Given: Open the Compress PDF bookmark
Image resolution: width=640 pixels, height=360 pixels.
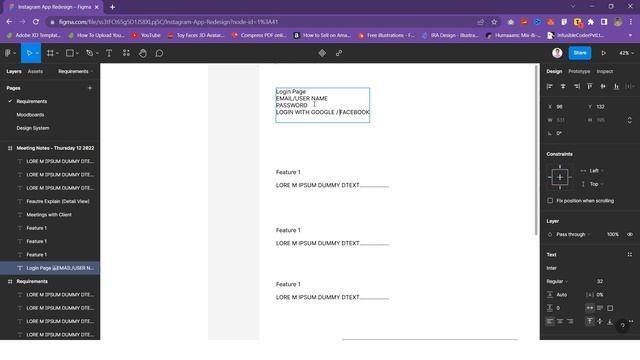Looking at the screenshot, I should tap(259, 36).
